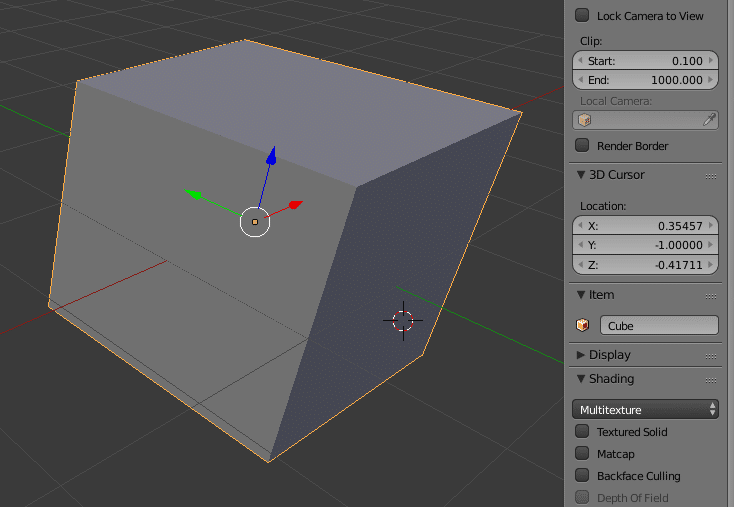Check the Textured Solid option
Image resolution: width=734 pixels, height=507 pixels.
coord(582,432)
